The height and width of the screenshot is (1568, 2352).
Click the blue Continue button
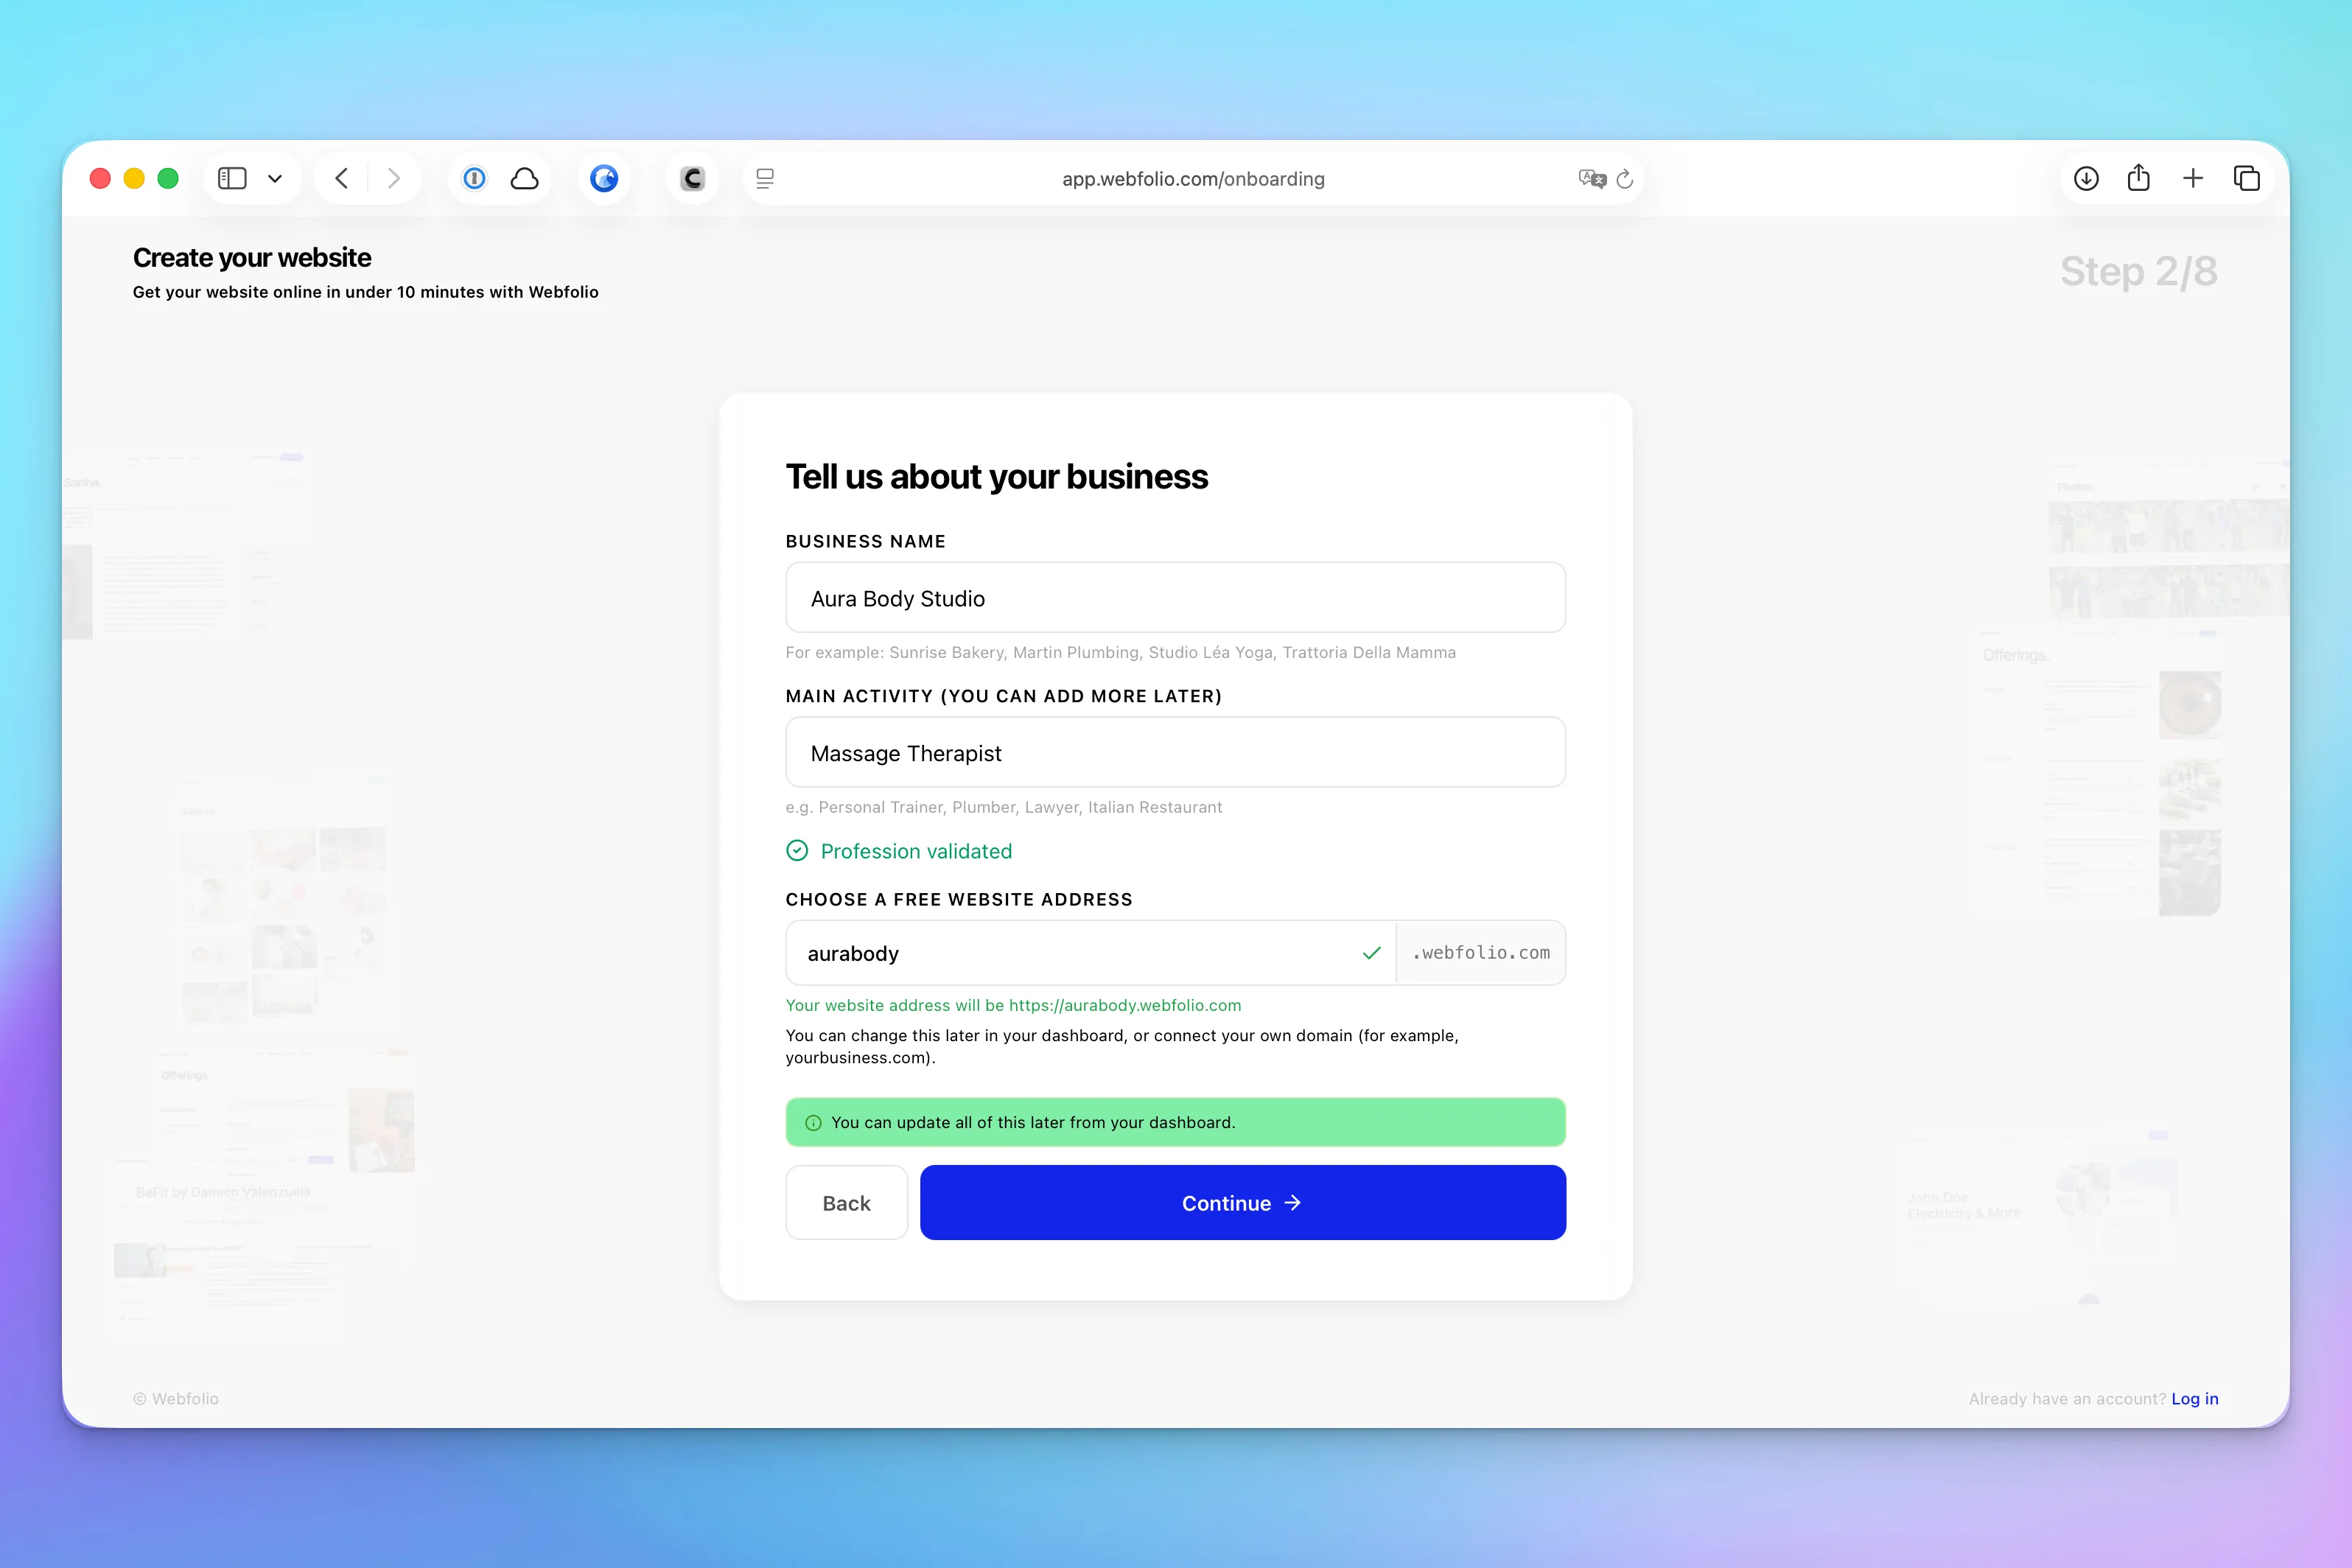(1243, 1203)
